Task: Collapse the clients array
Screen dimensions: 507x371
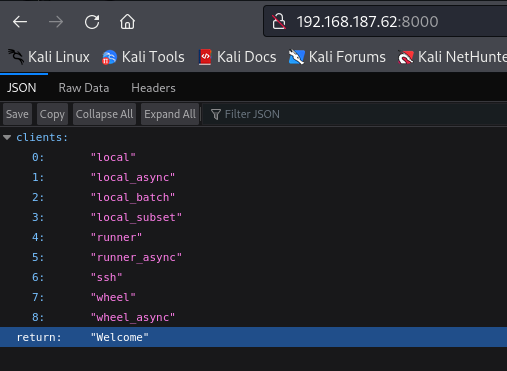Action: (7, 137)
